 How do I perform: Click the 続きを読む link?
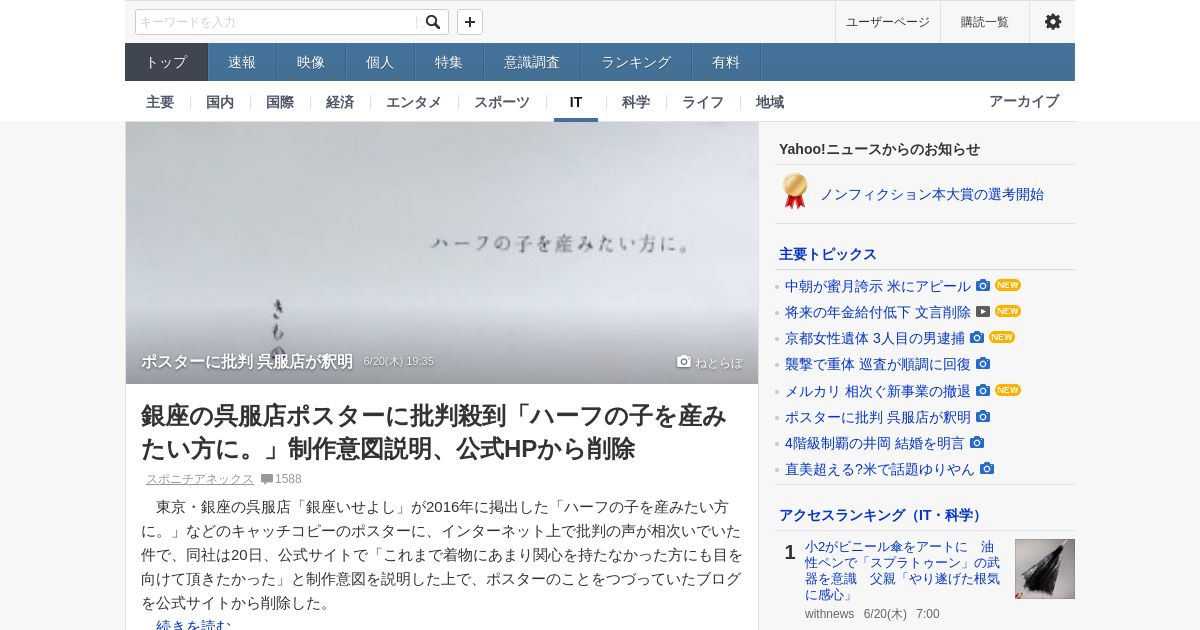click(x=193, y=625)
